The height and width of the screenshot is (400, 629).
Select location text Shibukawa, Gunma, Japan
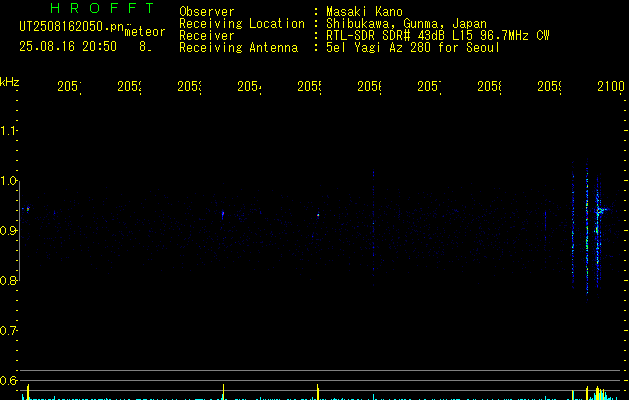click(x=406, y=24)
